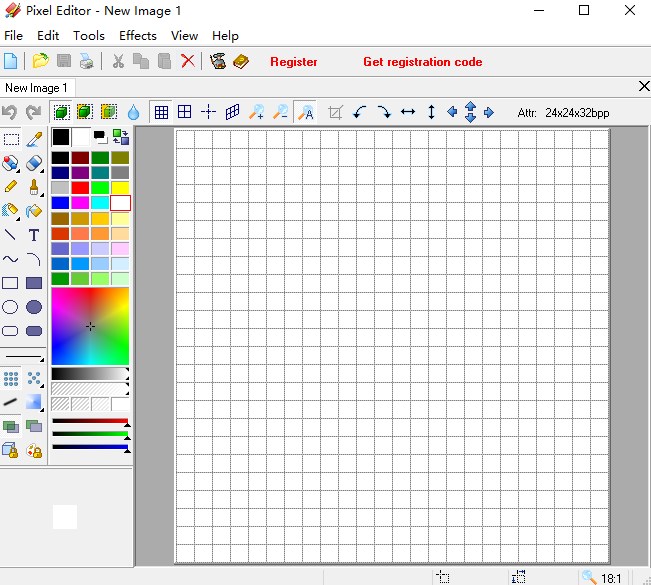Click the flip horizontal arrow icon
Screen dimensions: 651x585
408,113
